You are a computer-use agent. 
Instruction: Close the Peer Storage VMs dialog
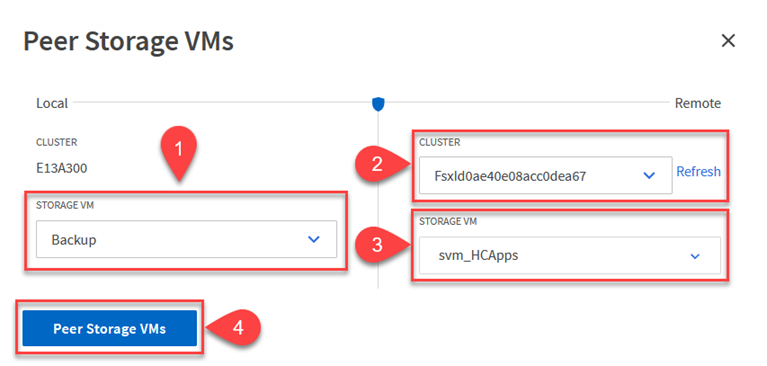click(728, 41)
